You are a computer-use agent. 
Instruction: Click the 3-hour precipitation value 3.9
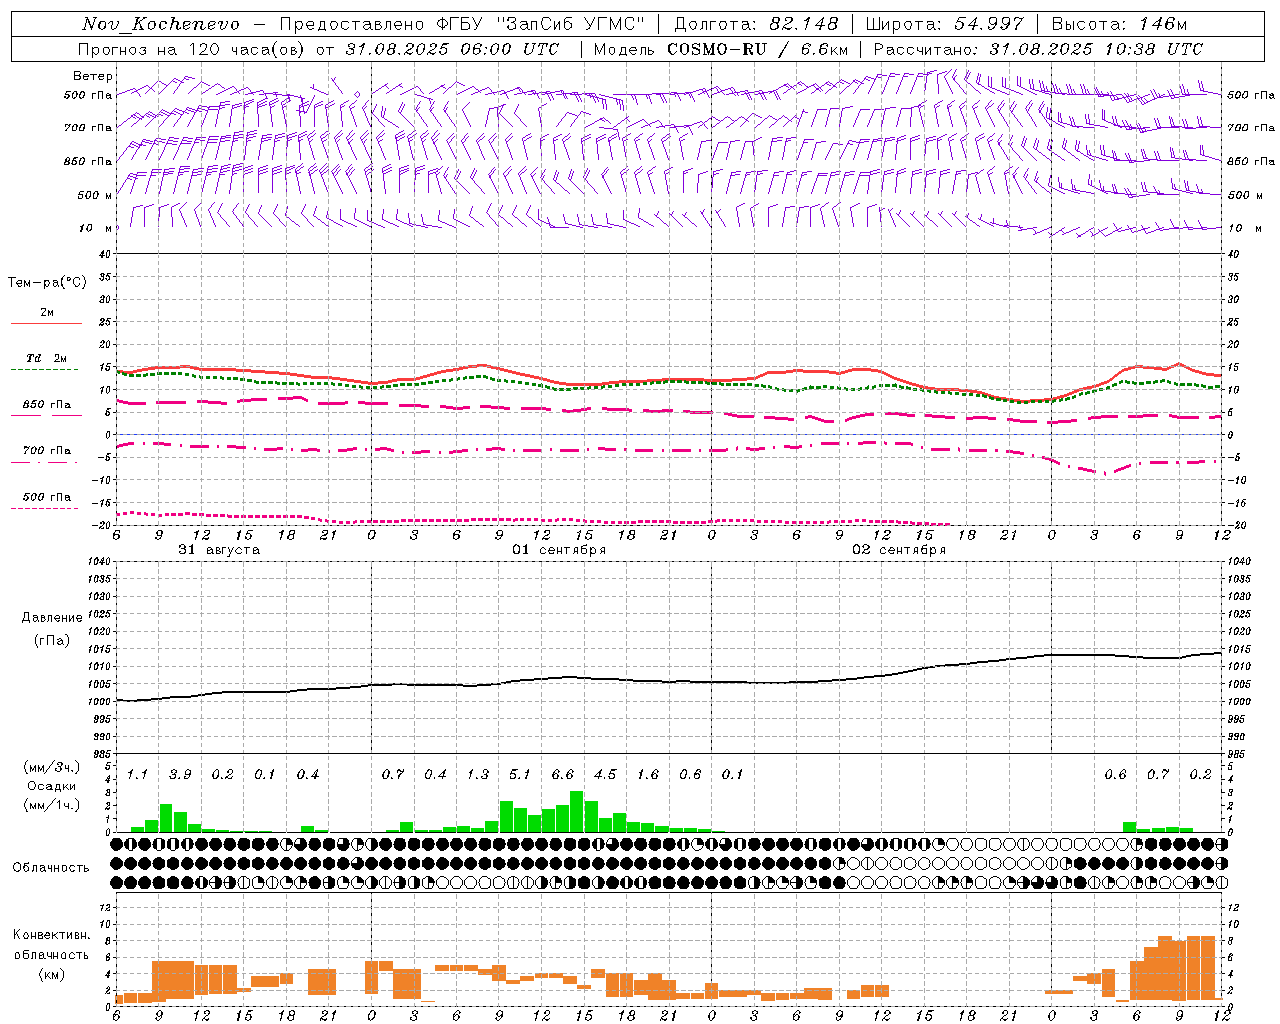(x=180, y=775)
